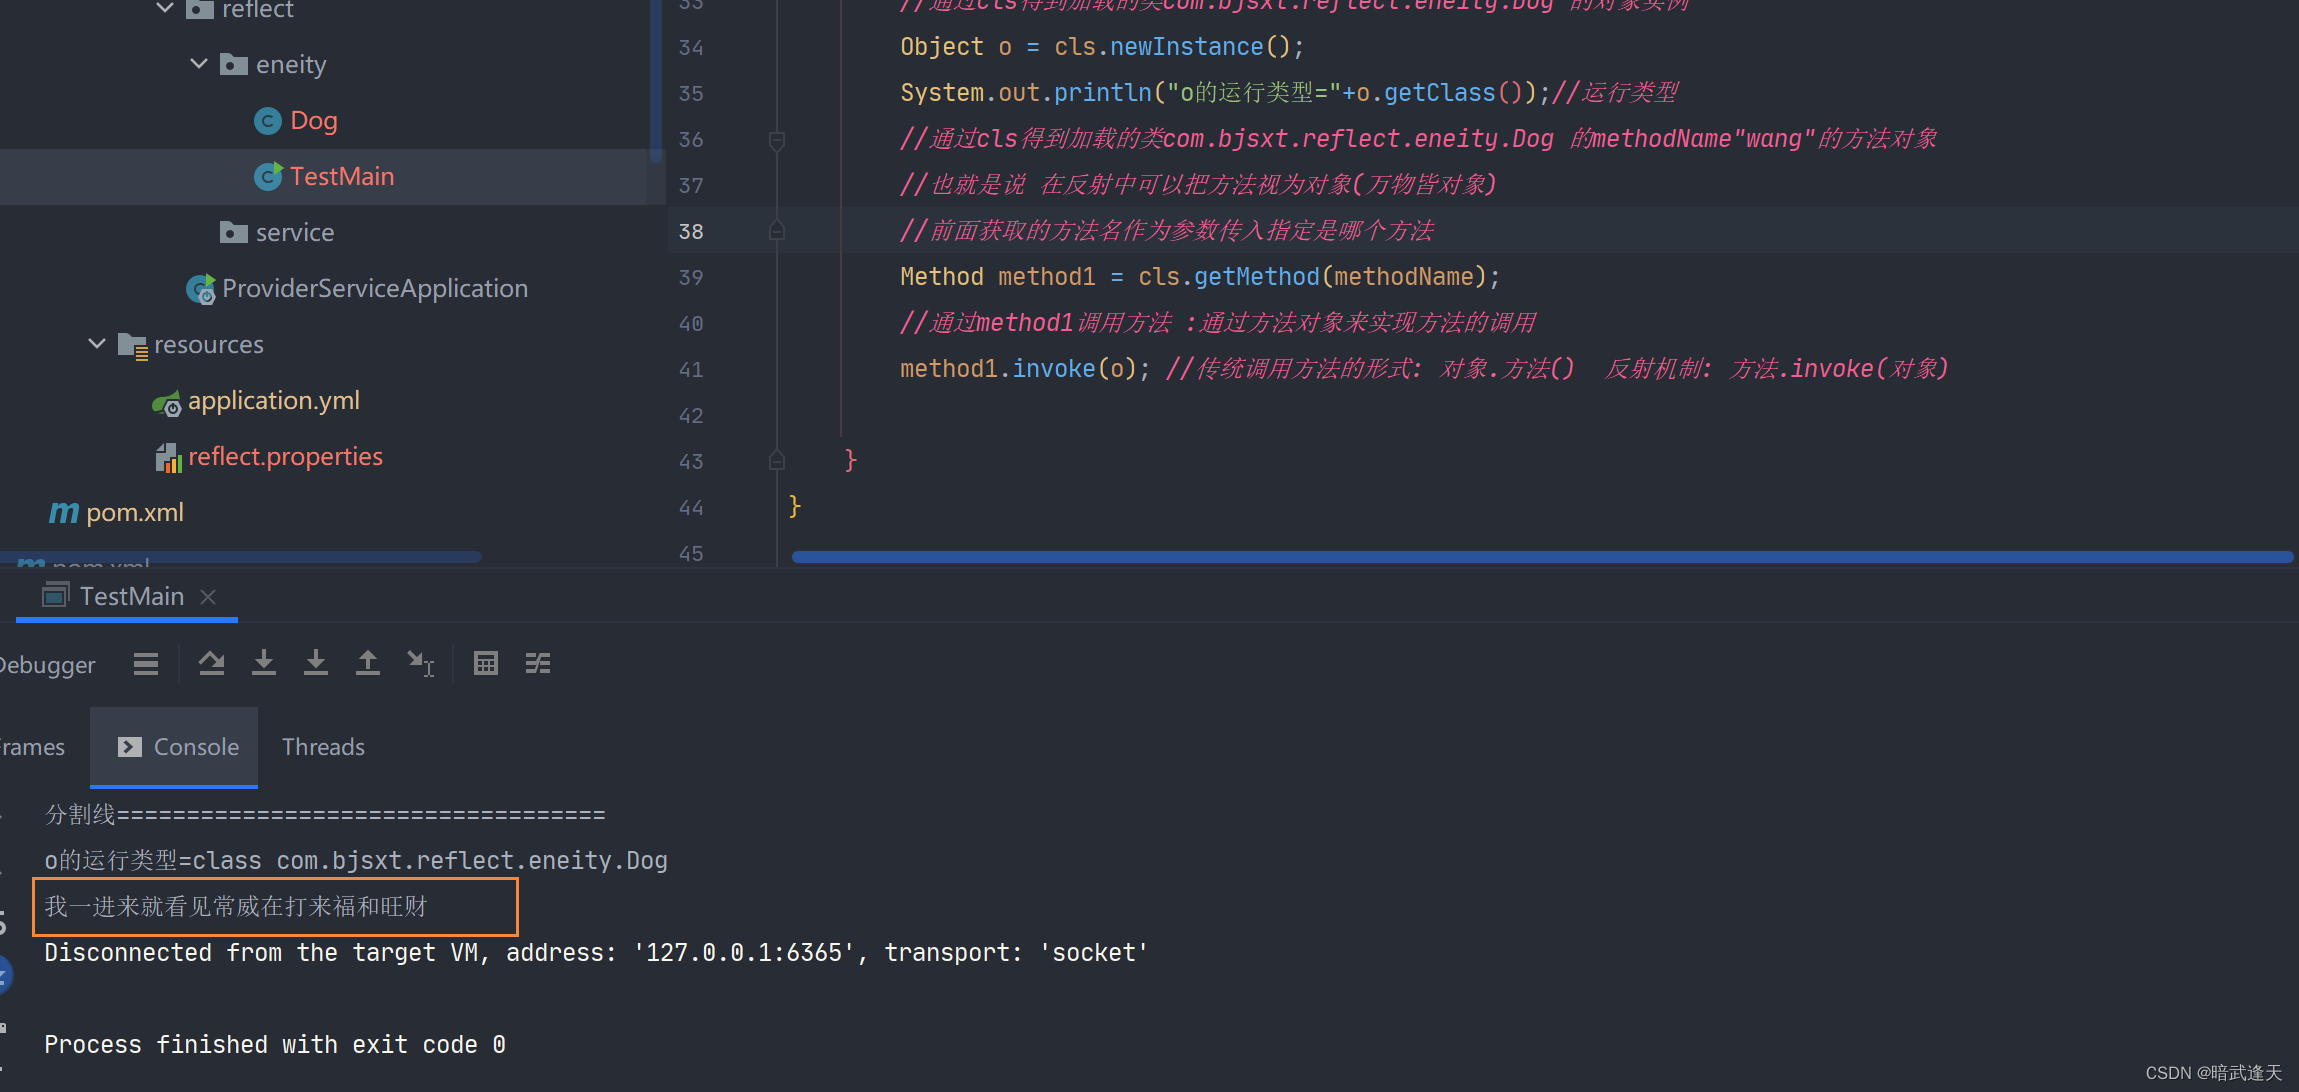The width and height of the screenshot is (2299, 1092).
Task: Toggle the fold marker at line 43
Action: coord(777,461)
